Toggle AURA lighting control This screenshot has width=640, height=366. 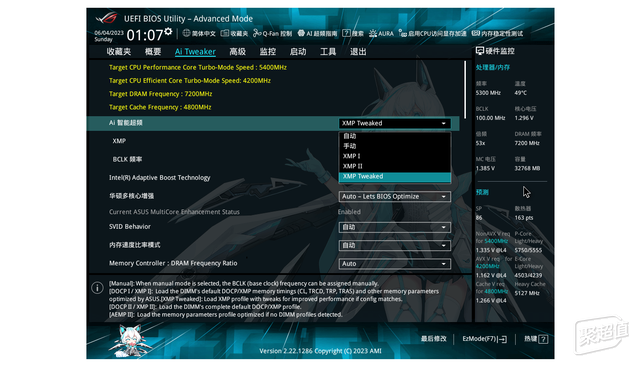pos(381,33)
